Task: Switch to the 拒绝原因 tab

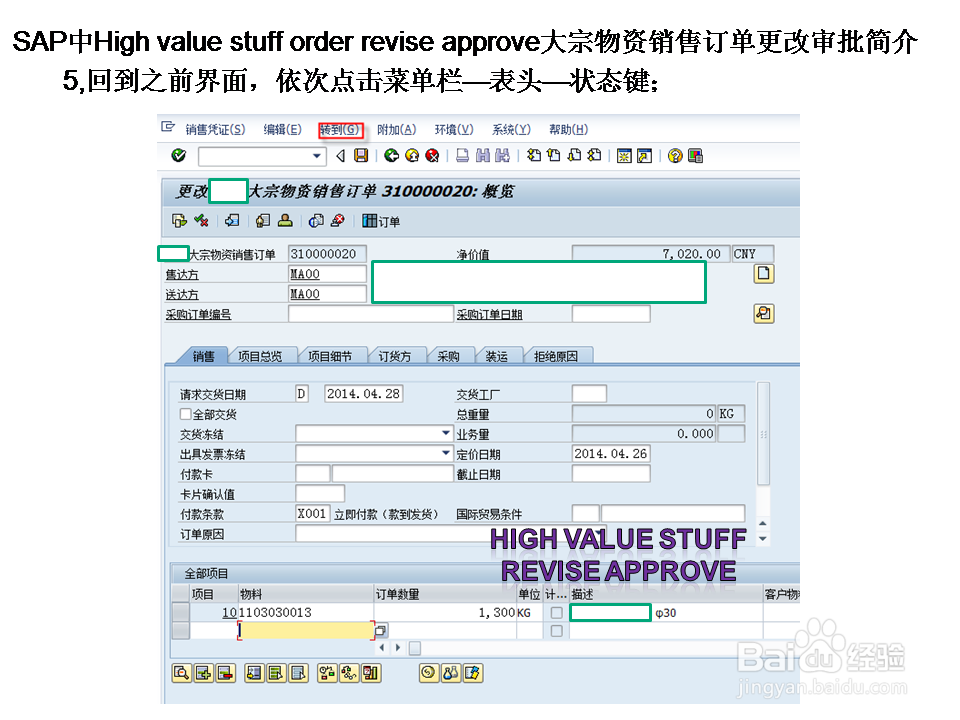Action: (x=556, y=356)
